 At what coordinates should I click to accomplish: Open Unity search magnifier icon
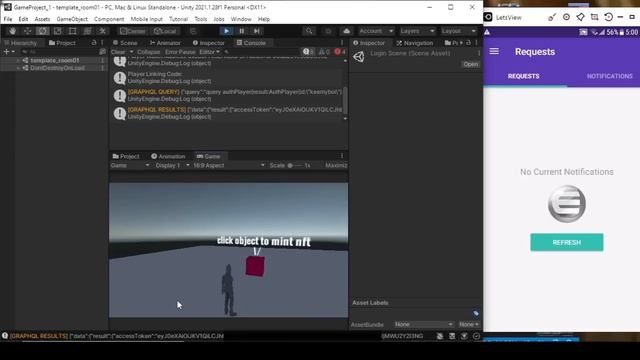click(309, 31)
